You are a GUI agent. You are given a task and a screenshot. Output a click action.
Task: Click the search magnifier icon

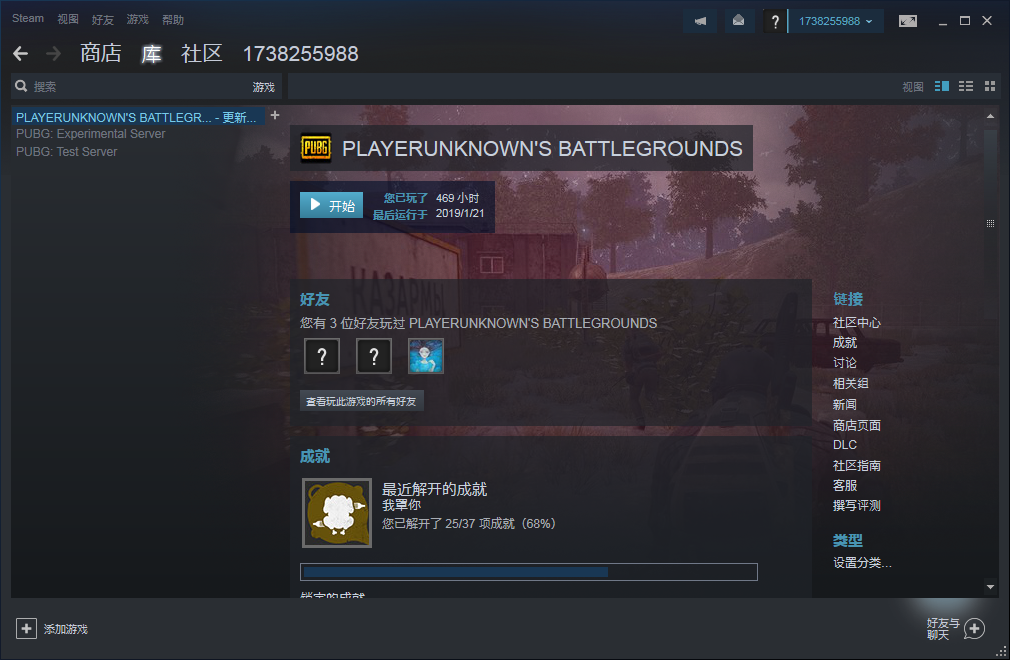[x=21, y=86]
